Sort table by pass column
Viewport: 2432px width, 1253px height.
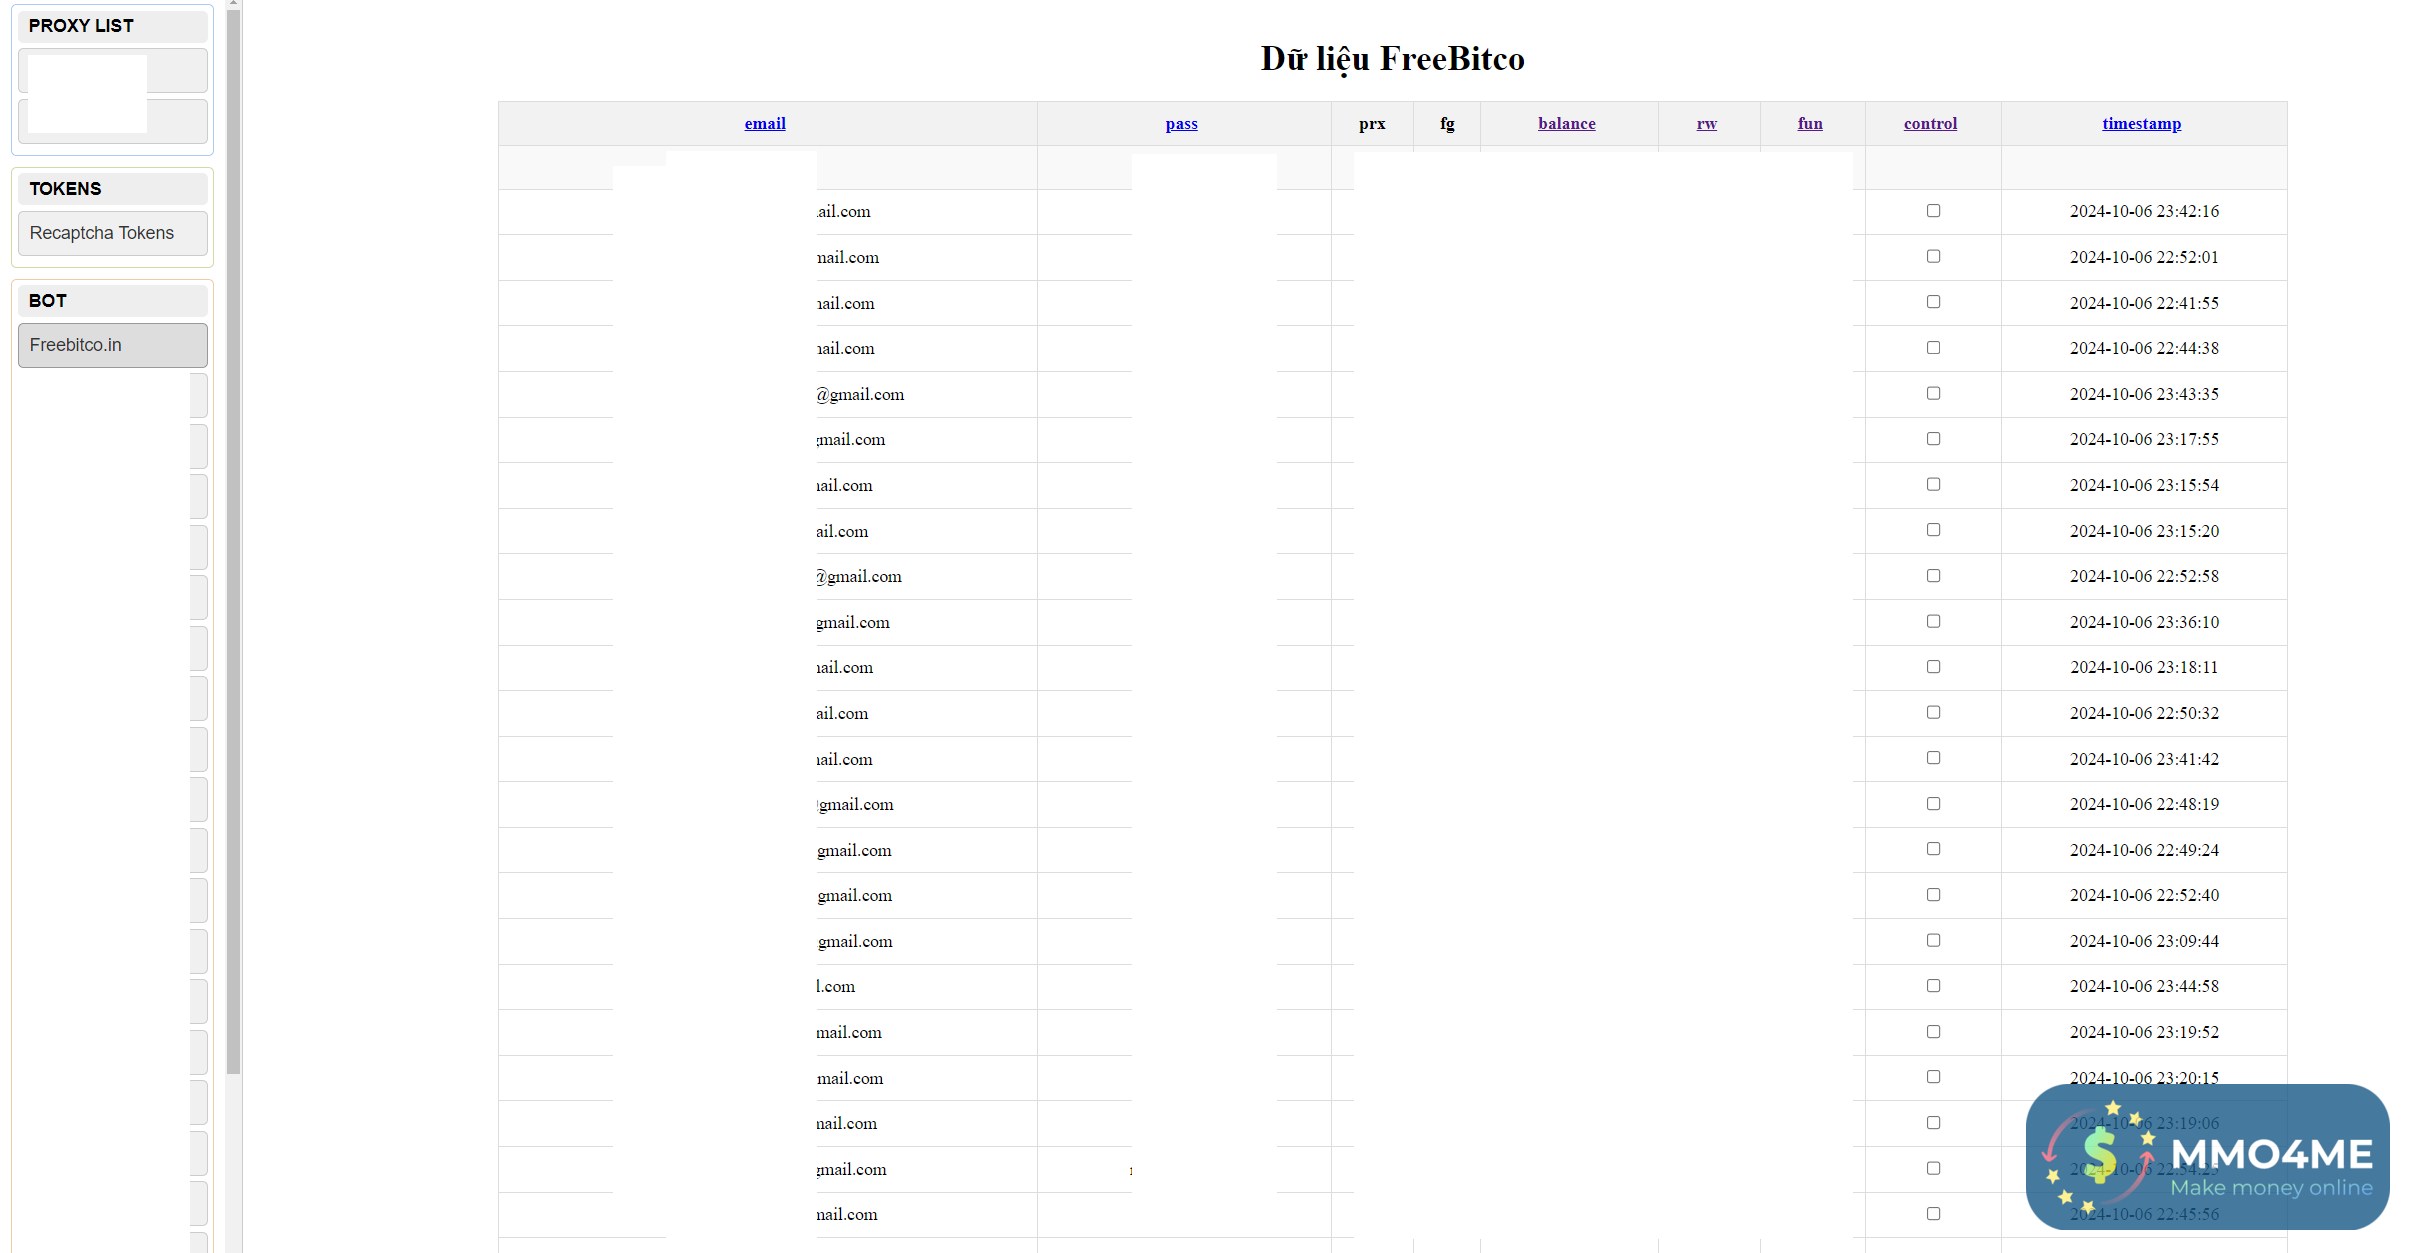point(1181,124)
